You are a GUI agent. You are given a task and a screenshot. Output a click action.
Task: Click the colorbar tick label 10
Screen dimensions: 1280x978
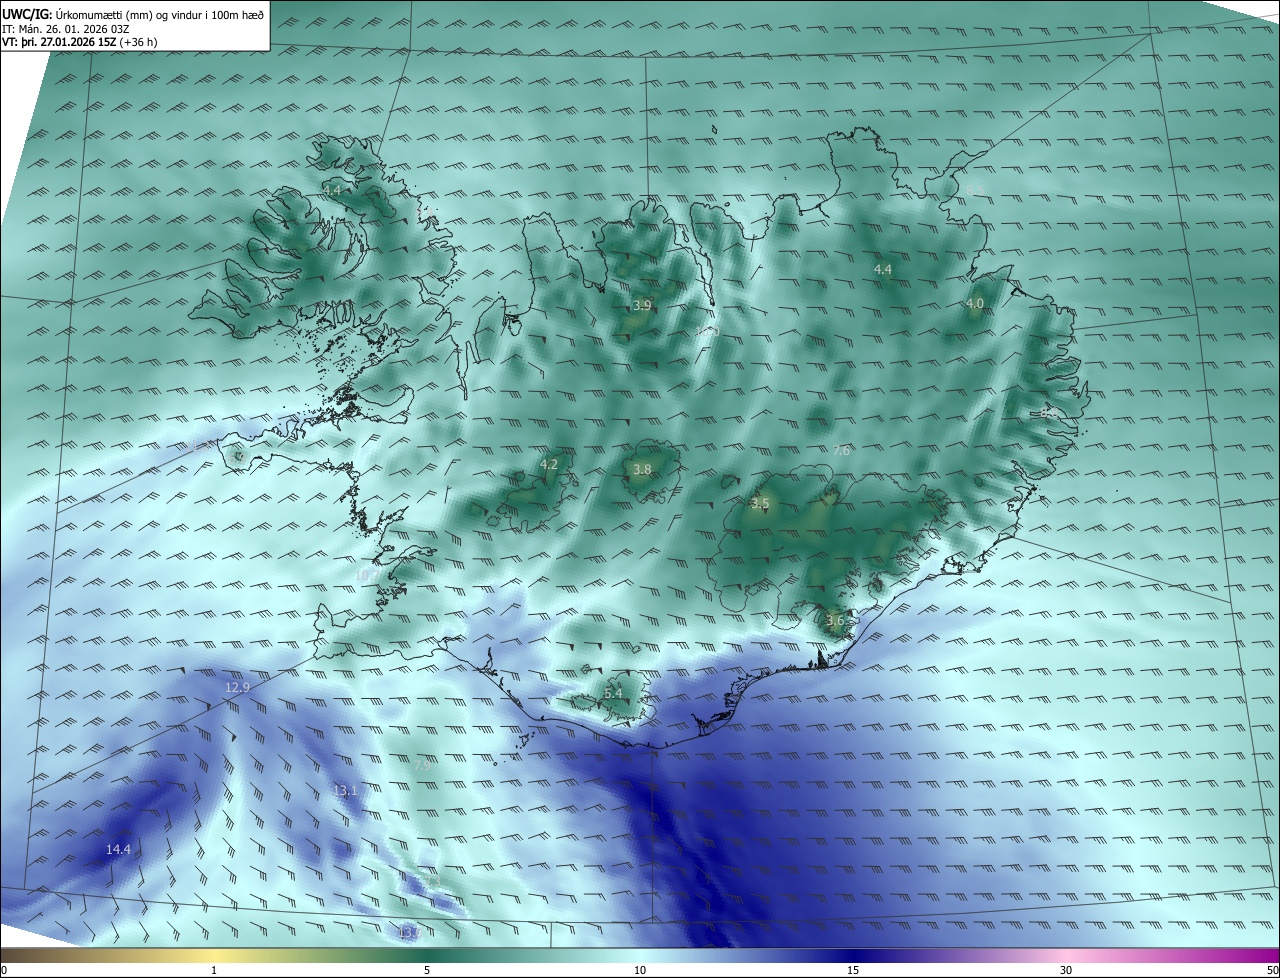click(640, 970)
